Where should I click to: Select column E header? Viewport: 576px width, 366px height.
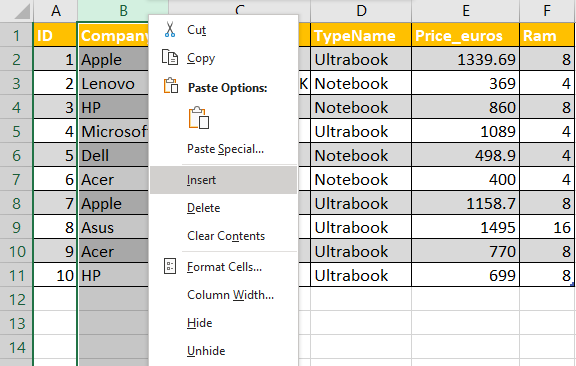466,11
